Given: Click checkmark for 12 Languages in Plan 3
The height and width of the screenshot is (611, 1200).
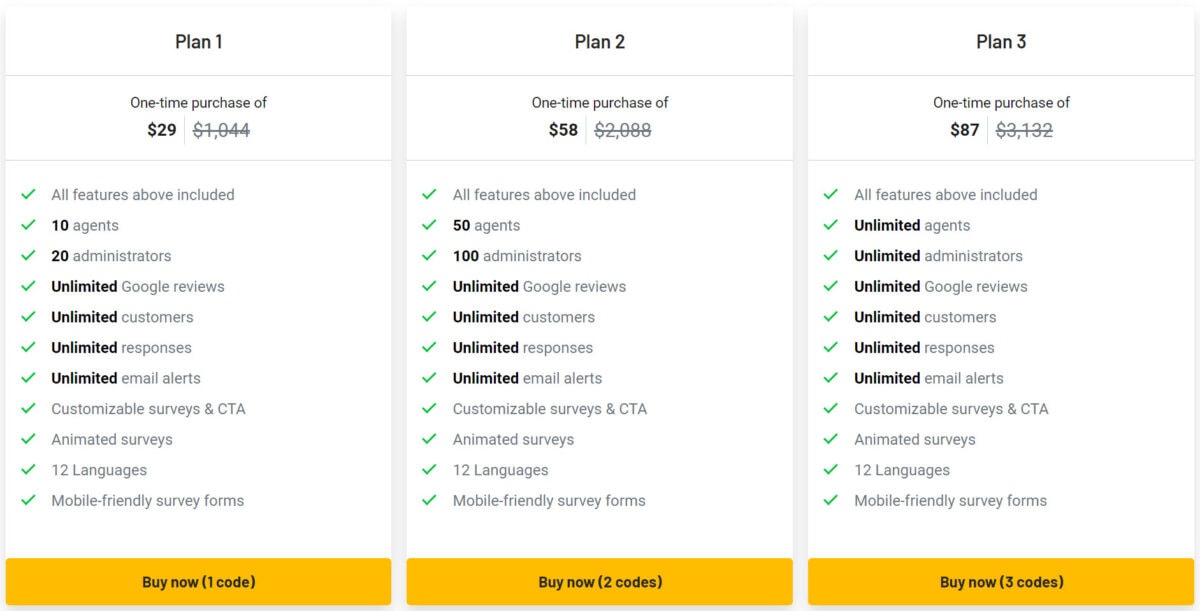Looking at the screenshot, I should click(x=831, y=470).
